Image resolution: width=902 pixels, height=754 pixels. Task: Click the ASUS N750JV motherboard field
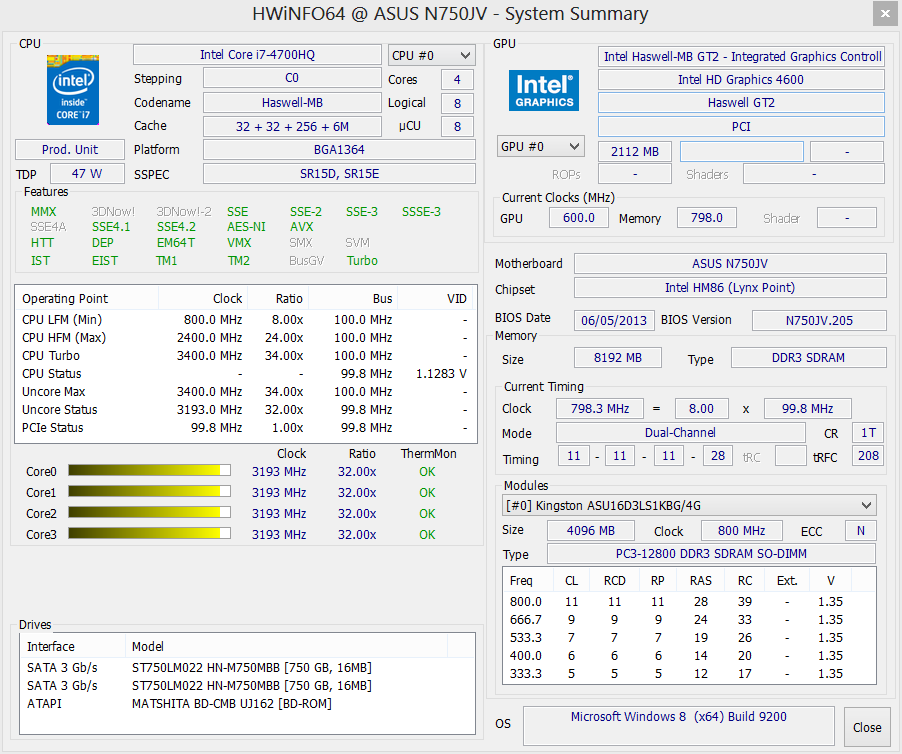click(x=730, y=263)
